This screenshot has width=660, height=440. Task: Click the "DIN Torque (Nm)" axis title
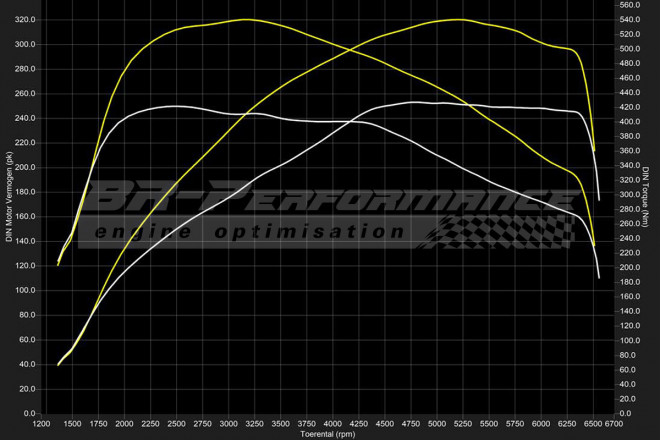pos(647,200)
